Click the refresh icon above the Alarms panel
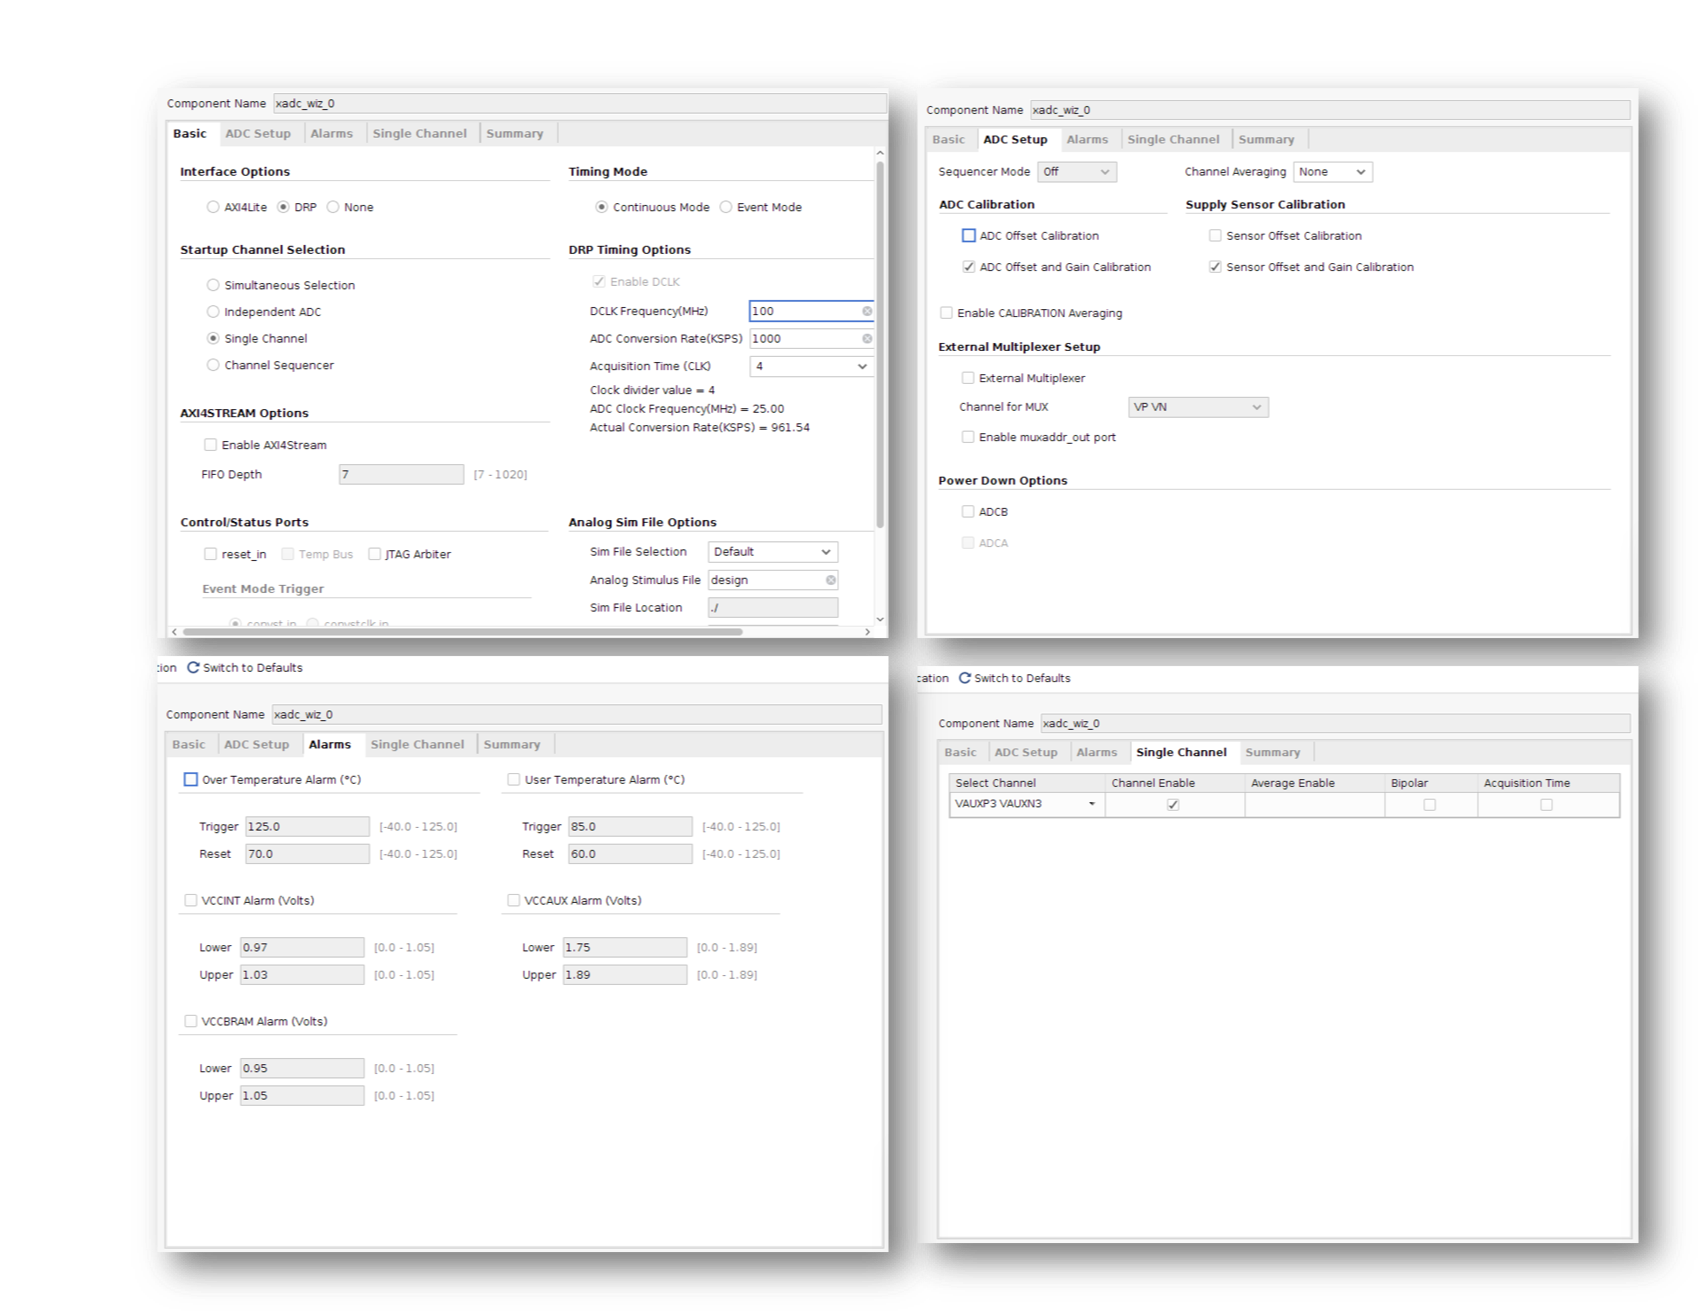Image resolution: width=1702 pixels, height=1316 pixels. pyautogui.click(x=193, y=668)
